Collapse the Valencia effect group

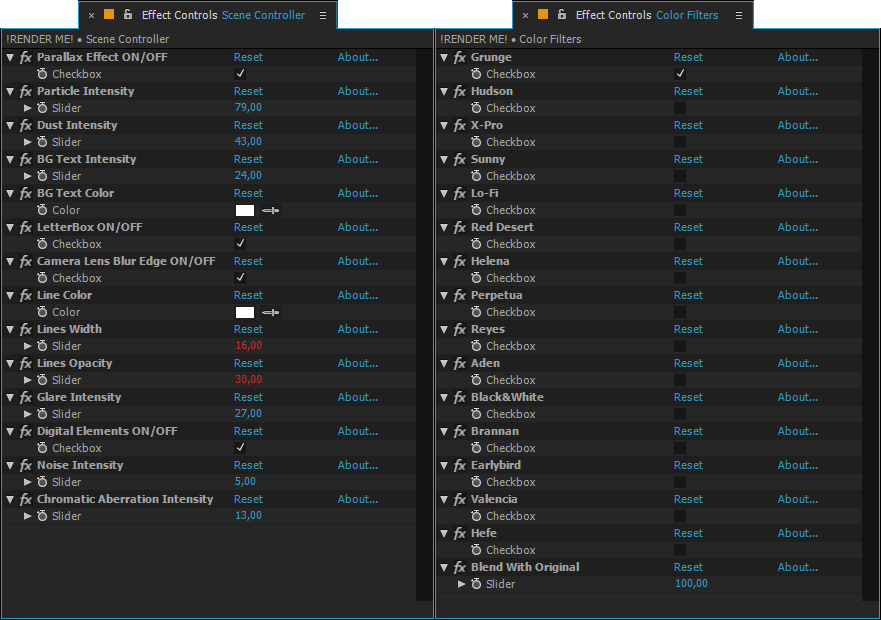[x=444, y=499]
